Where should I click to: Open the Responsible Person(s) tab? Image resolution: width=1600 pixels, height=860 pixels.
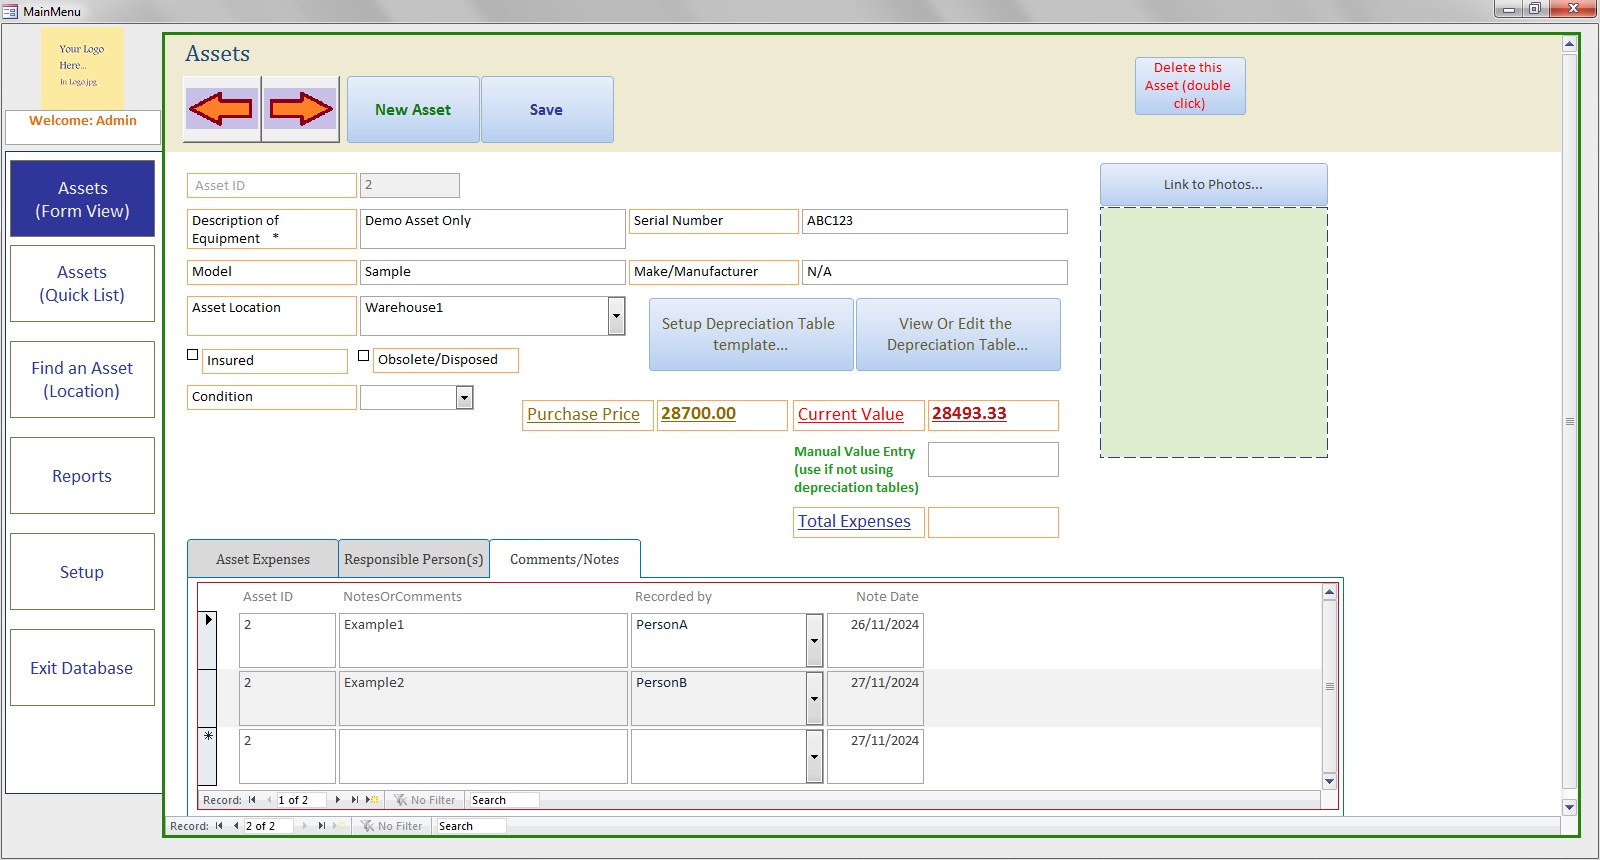click(x=413, y=559)
